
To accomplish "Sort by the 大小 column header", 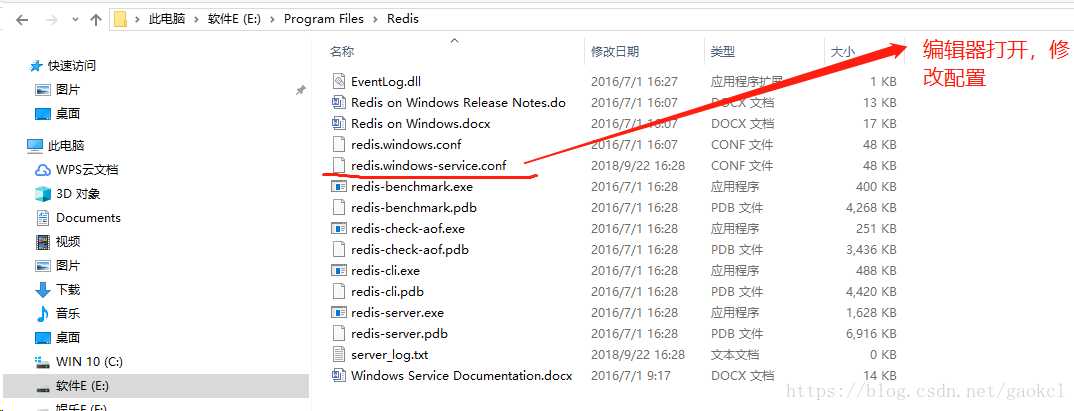I will 842,51.
